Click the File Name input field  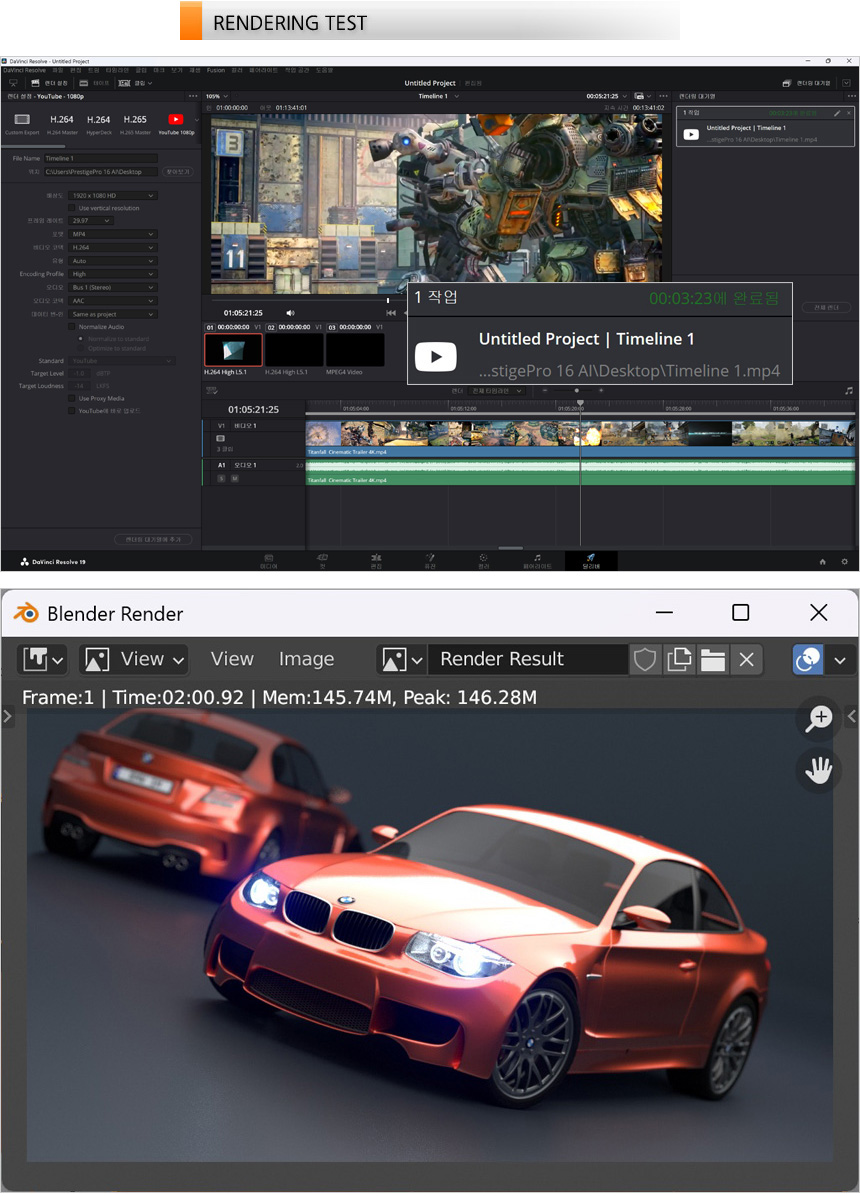(x=100, y=158)
